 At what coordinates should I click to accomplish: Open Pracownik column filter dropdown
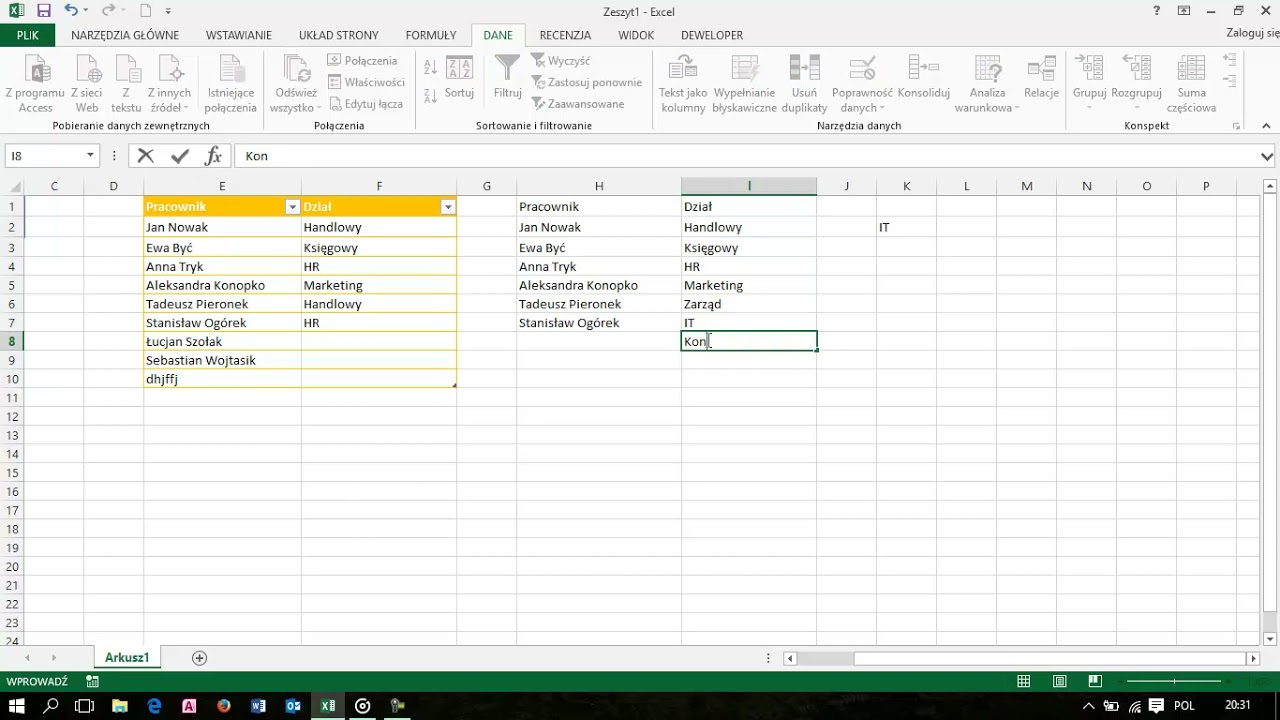[x=292, y=207]
